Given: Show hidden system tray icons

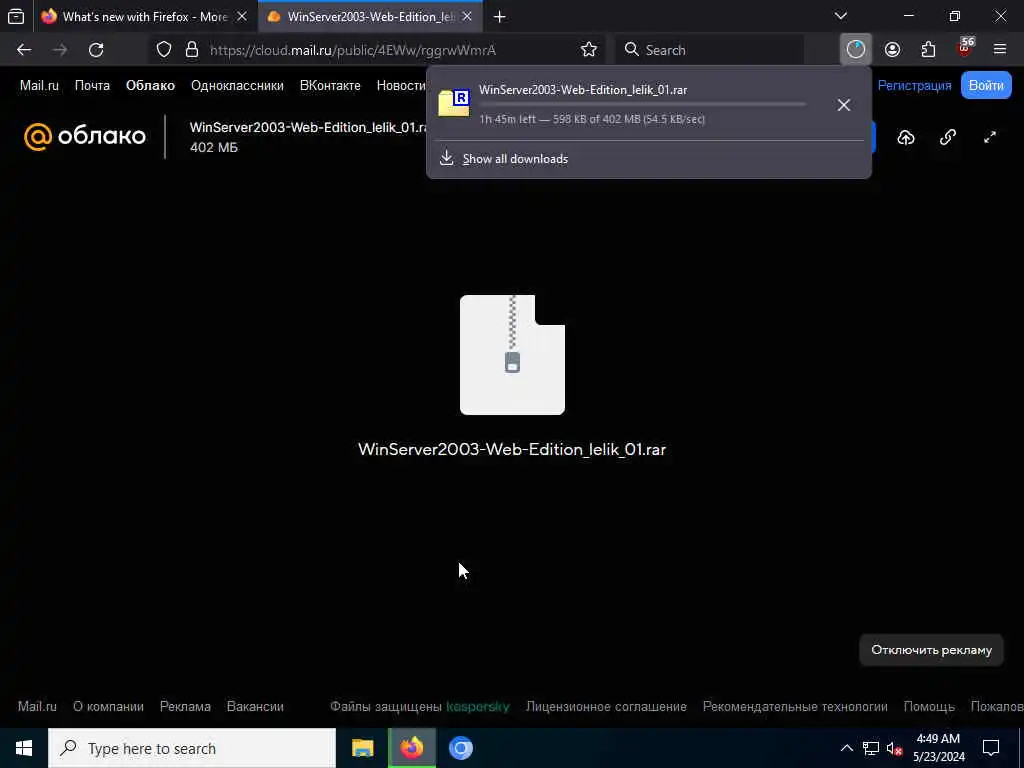Looking at the screenshot, I should 846,748.
